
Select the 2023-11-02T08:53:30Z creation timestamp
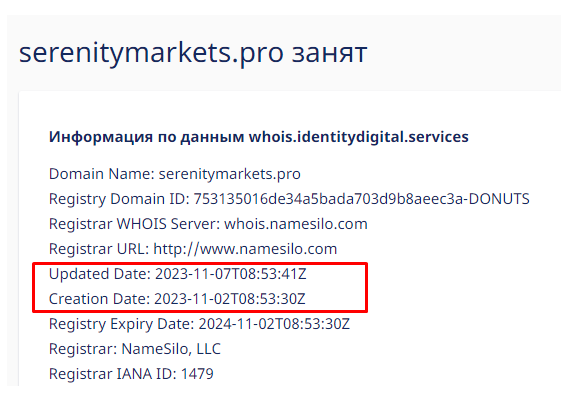(230, 299)
